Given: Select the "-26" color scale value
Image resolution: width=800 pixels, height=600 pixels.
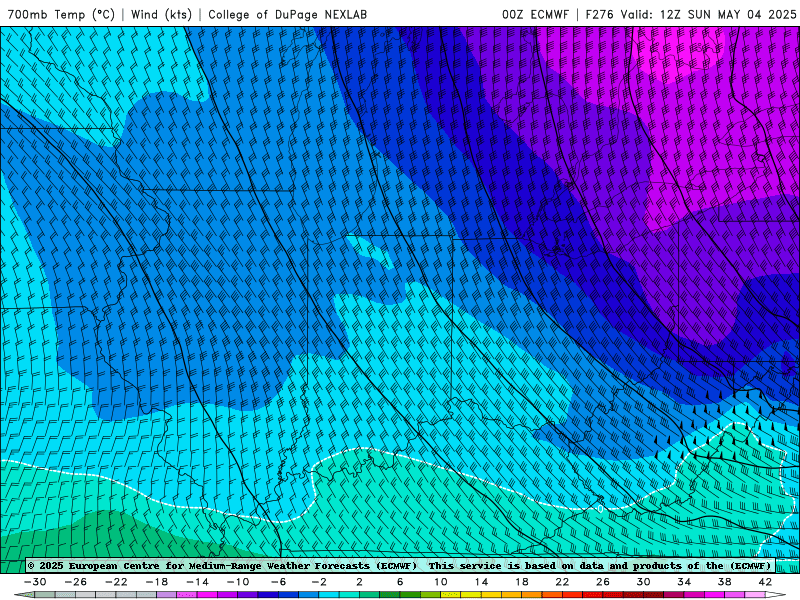Looking at the screenshot, I should [x=76, y=582].
